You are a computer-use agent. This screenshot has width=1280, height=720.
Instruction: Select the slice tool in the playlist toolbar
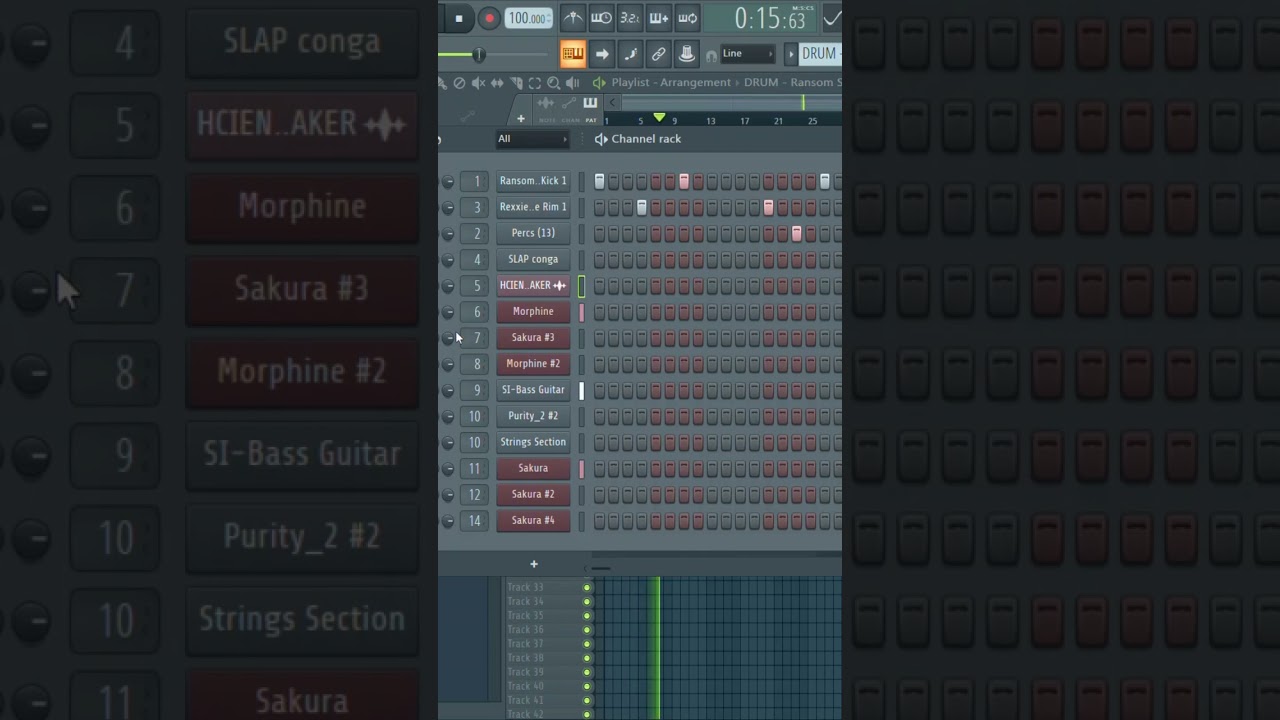click(x=516, y=83)
